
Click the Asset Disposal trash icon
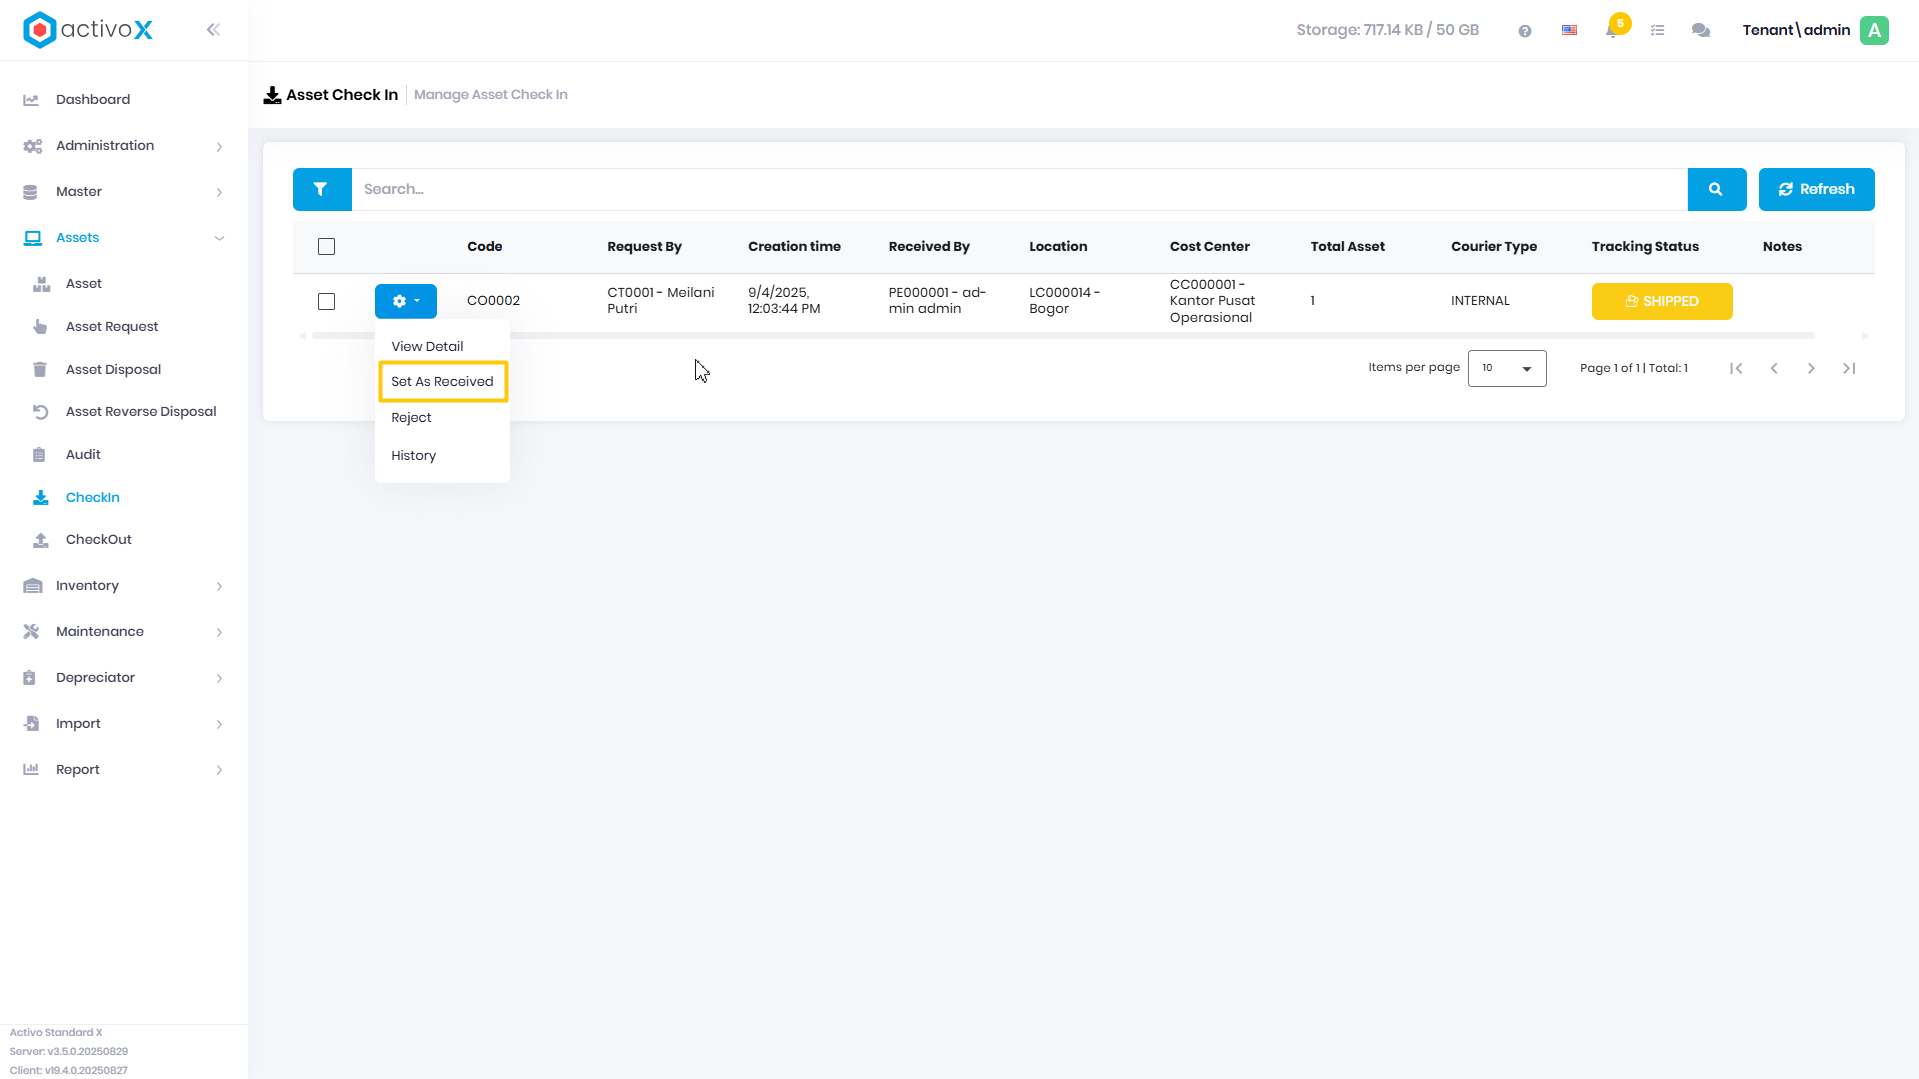click(40, 370)
